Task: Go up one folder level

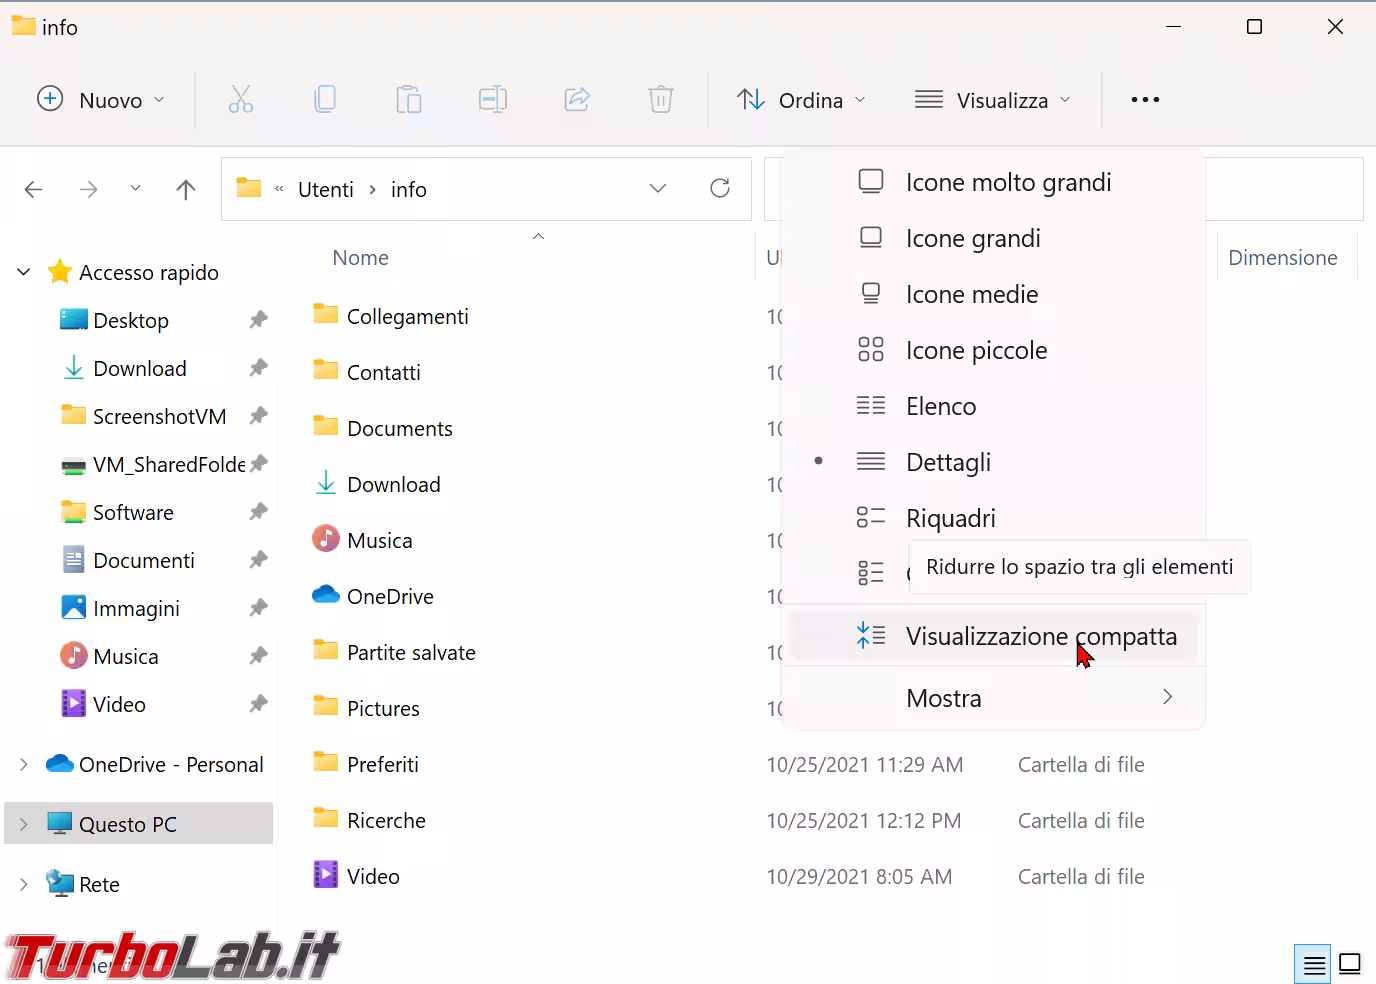Action: (186, 190)
